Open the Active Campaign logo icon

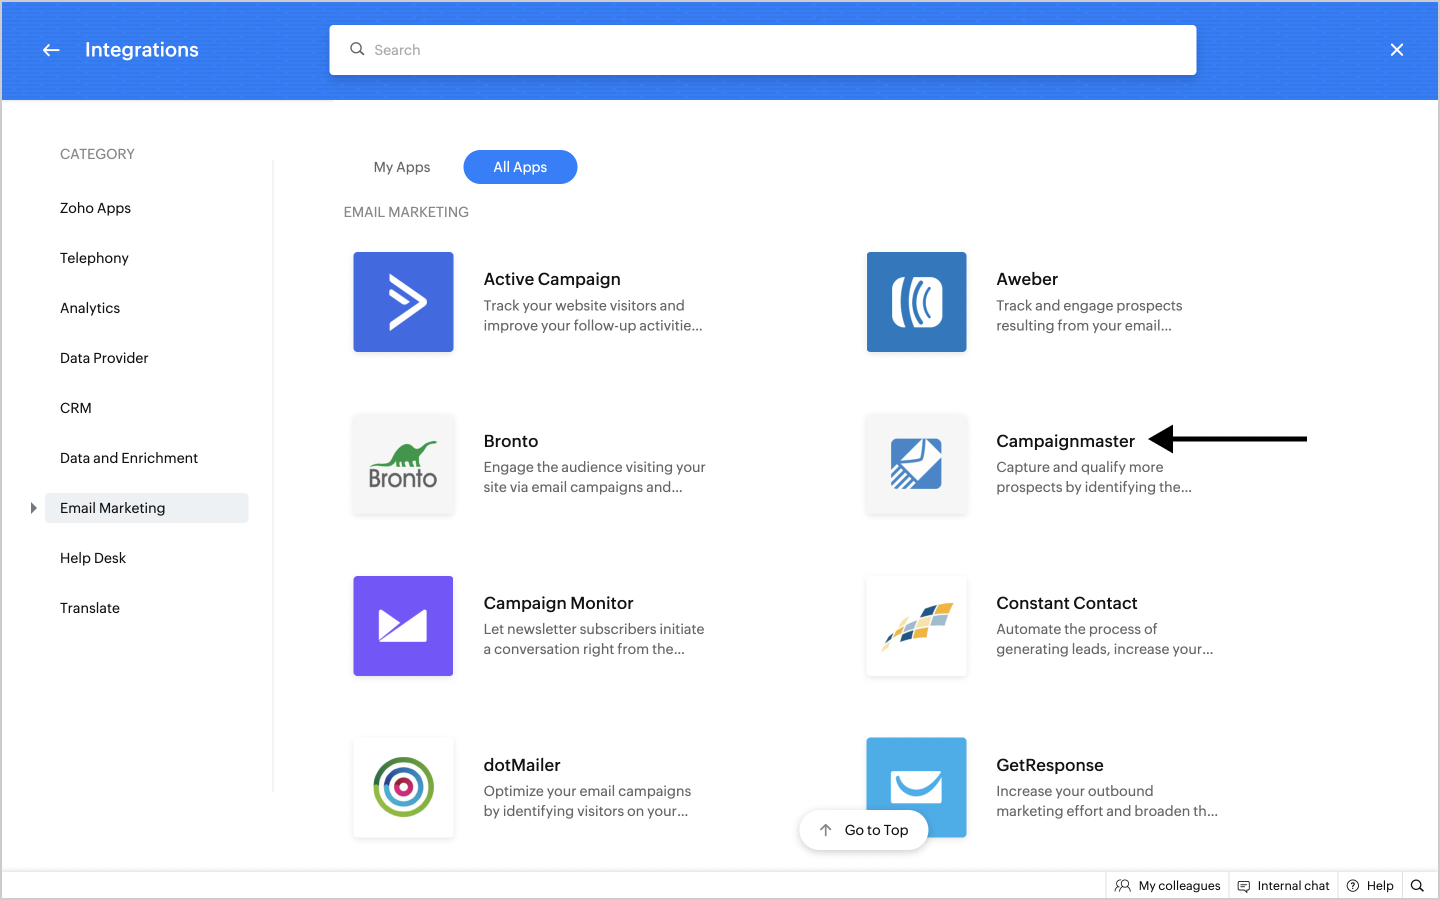tap(403, 302)
